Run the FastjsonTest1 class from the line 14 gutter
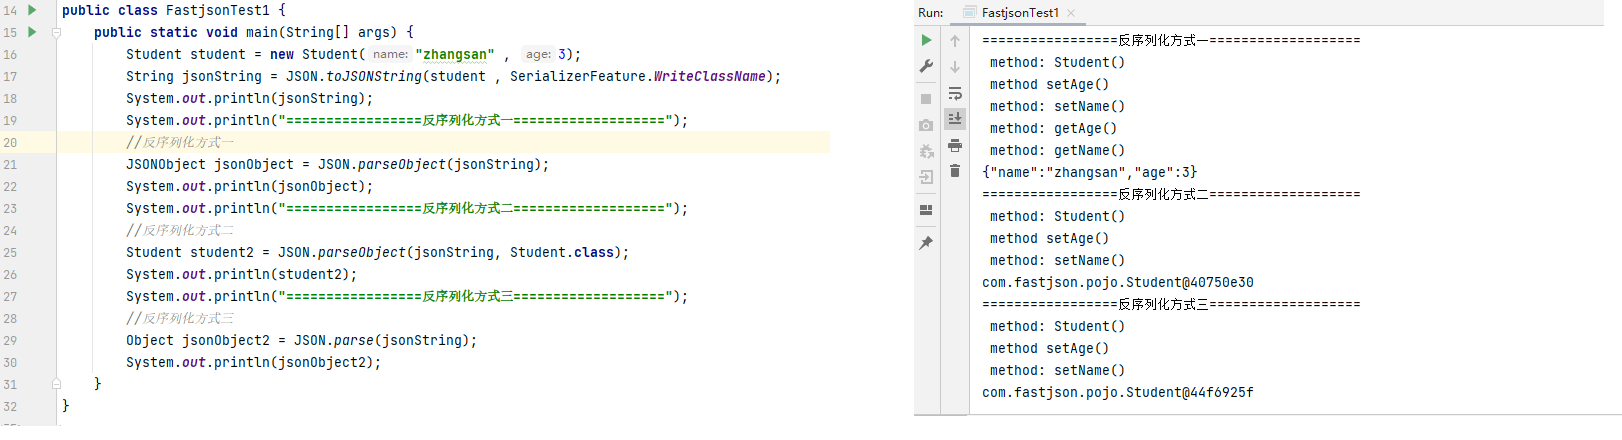 tap(32, 10)
